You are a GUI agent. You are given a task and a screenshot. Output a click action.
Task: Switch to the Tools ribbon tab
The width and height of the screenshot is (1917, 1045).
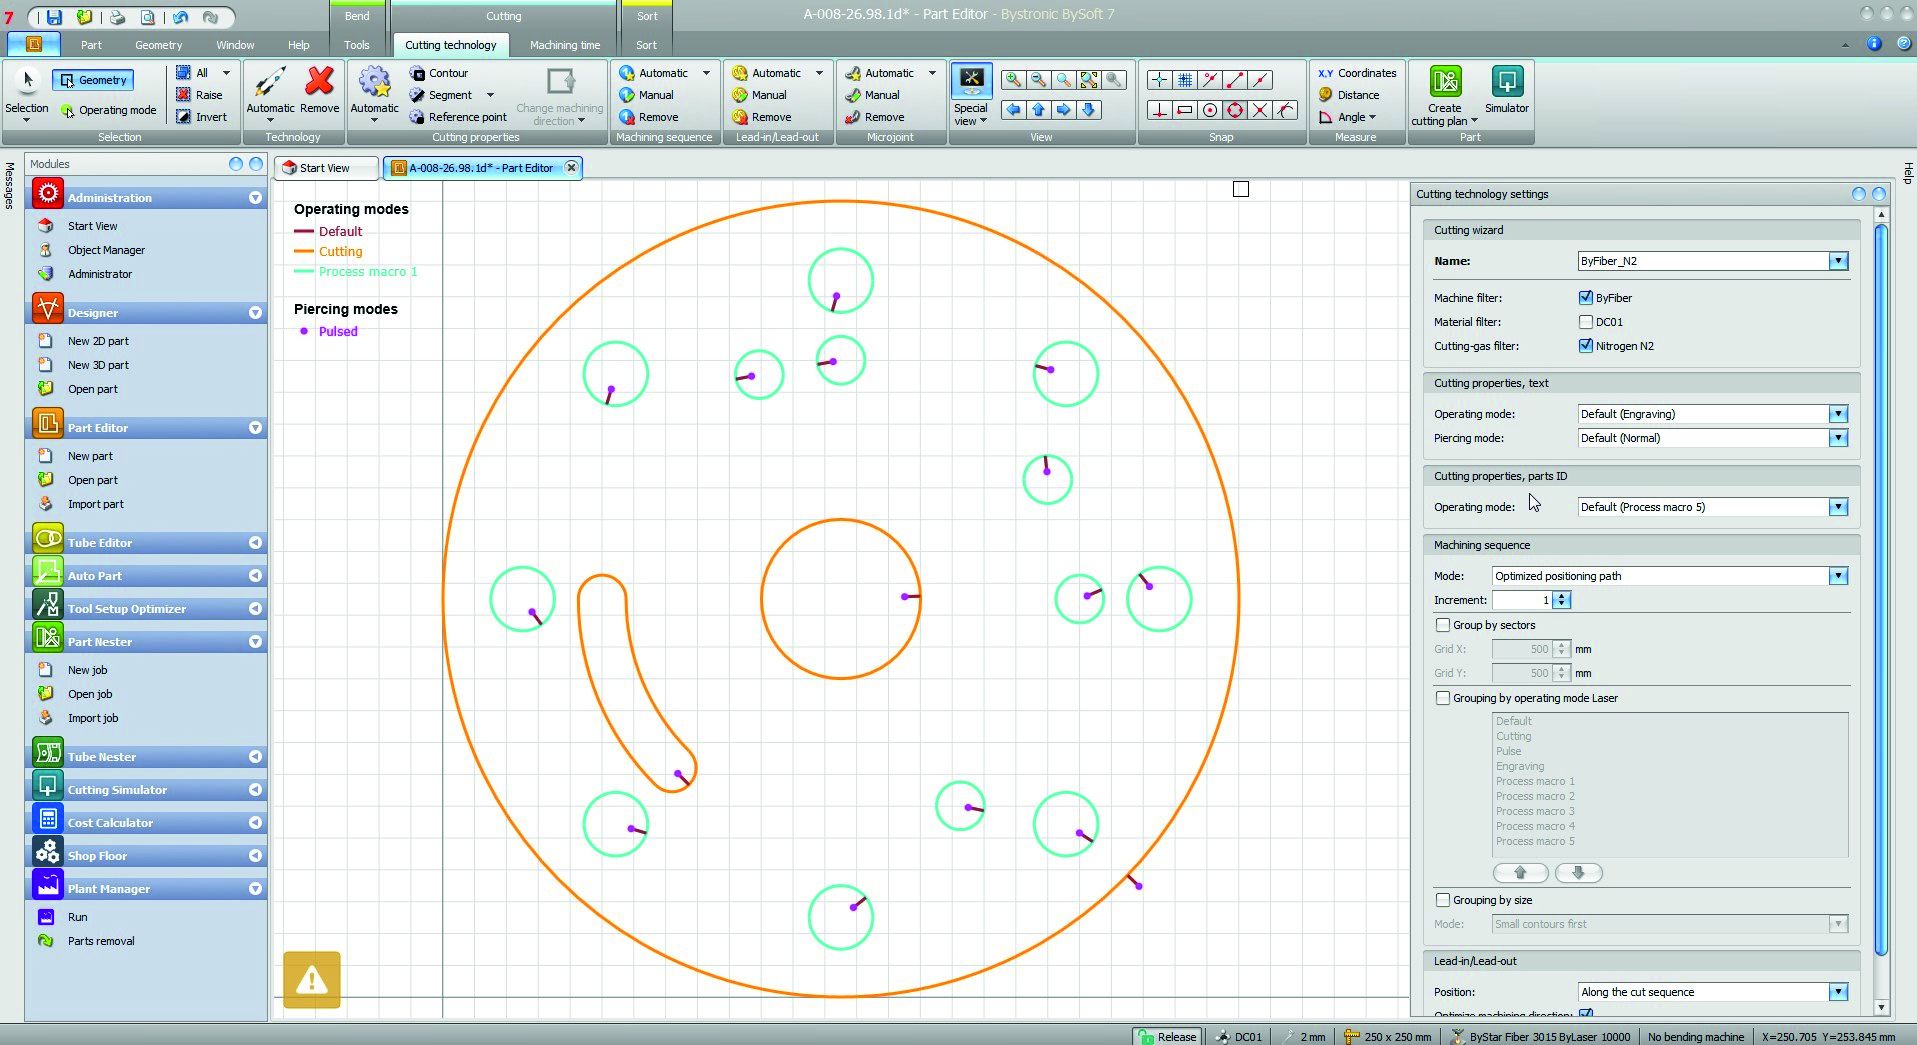pyautogui.click(x=356, y=45)
